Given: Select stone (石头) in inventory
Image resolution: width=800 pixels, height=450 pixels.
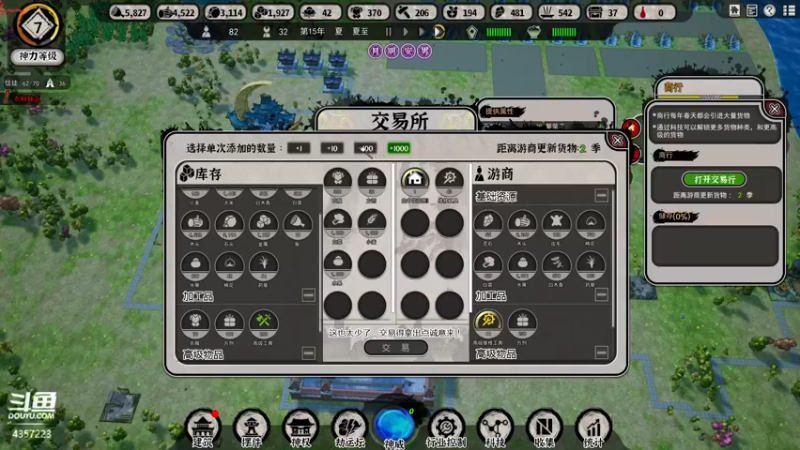Looking at the screenshot, I should click(x=229, y=226).
